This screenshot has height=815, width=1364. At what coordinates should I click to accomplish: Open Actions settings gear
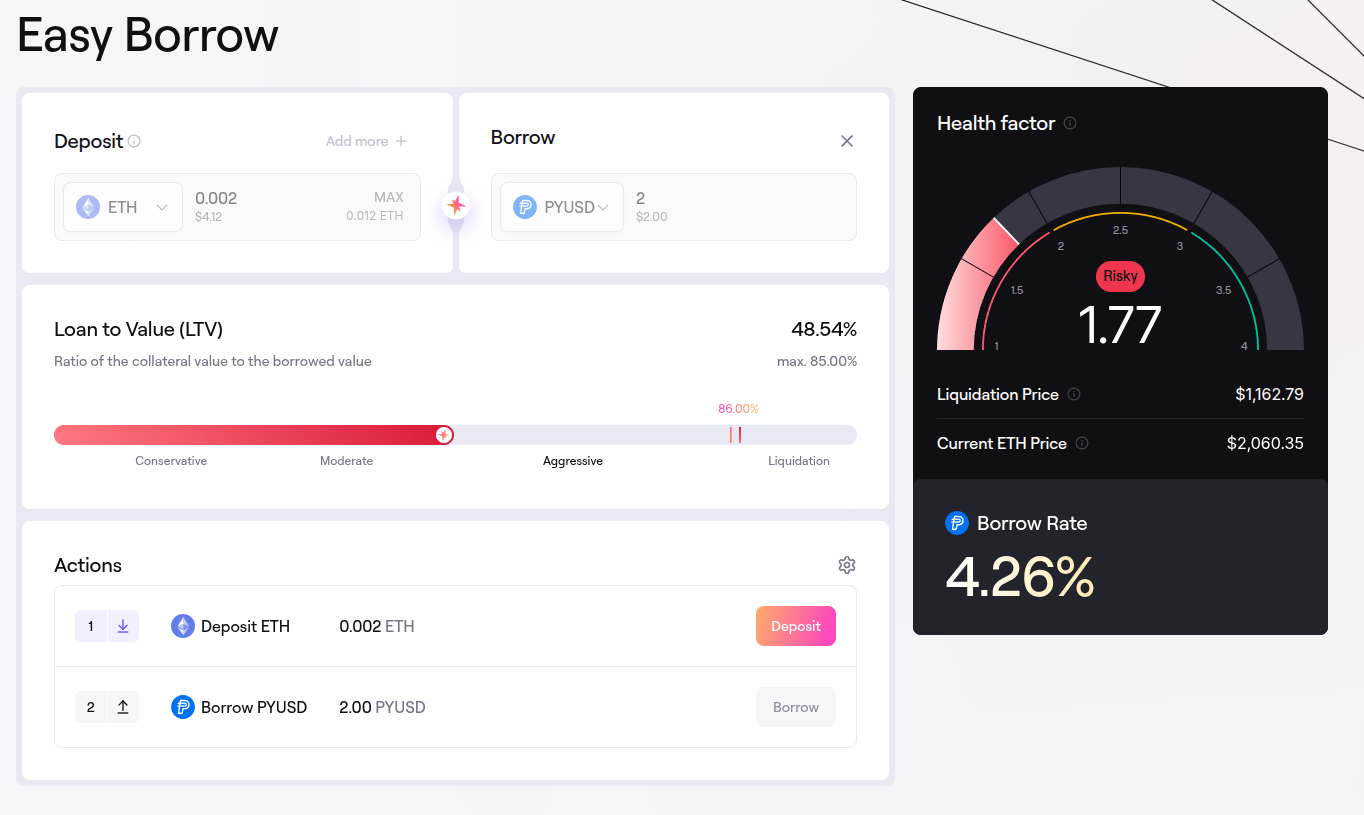pyautogui.click(x=847, y=565)
